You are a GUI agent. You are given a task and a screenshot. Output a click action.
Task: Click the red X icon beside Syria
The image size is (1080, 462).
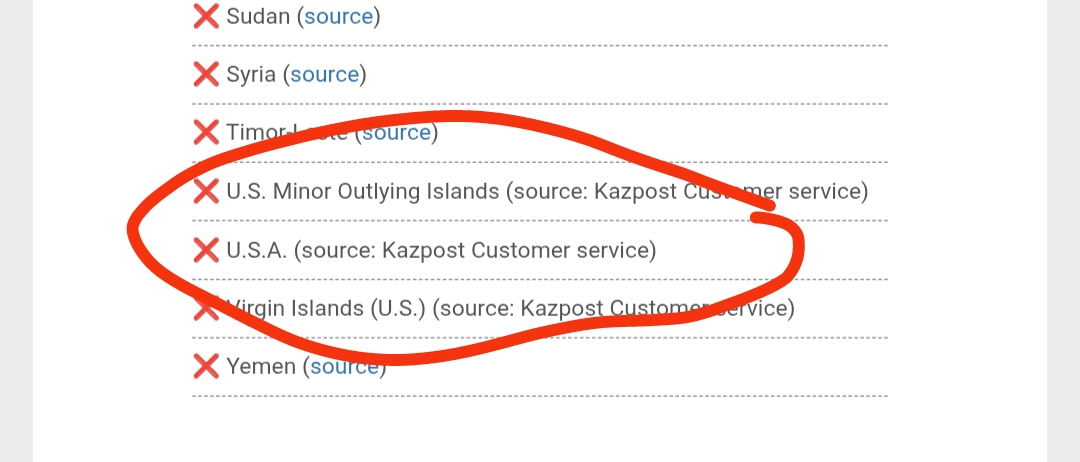pos(206,74)
